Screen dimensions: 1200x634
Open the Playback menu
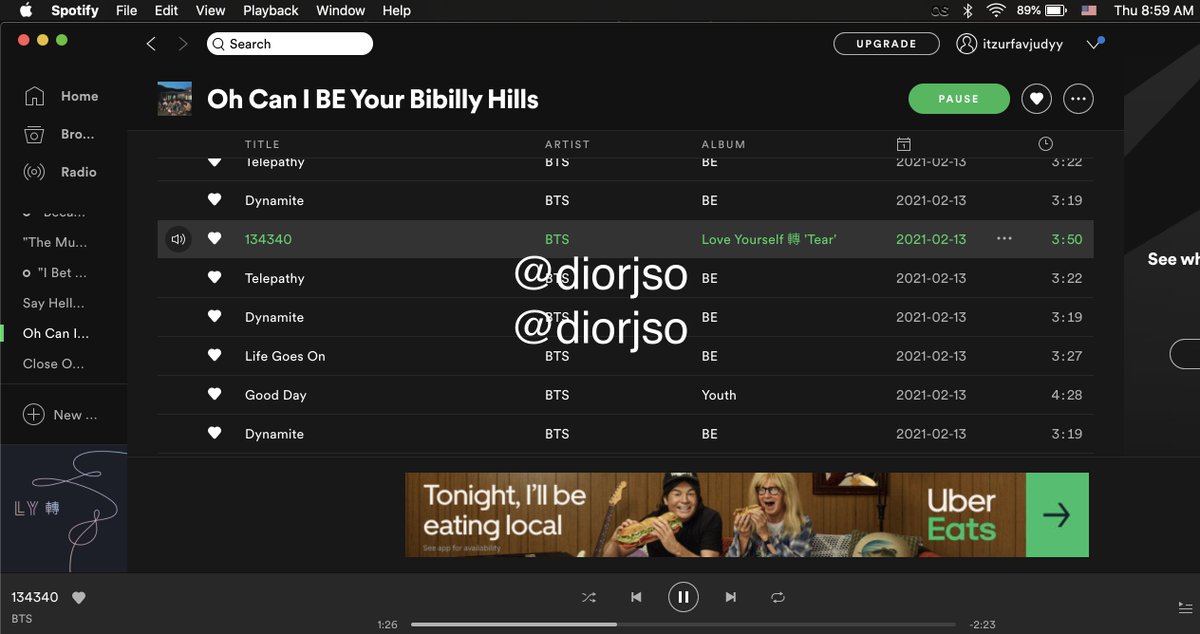click(271, 10)
